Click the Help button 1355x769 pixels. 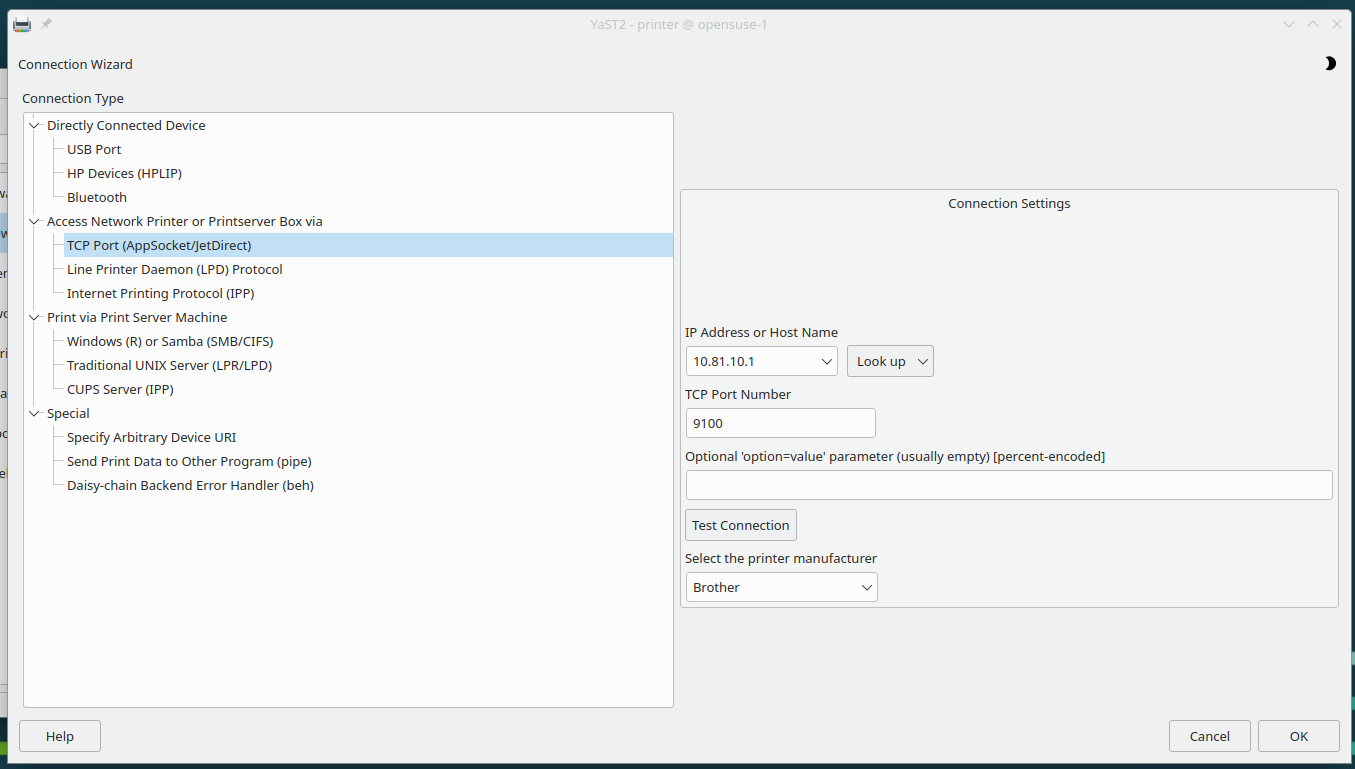coord(60,736)
